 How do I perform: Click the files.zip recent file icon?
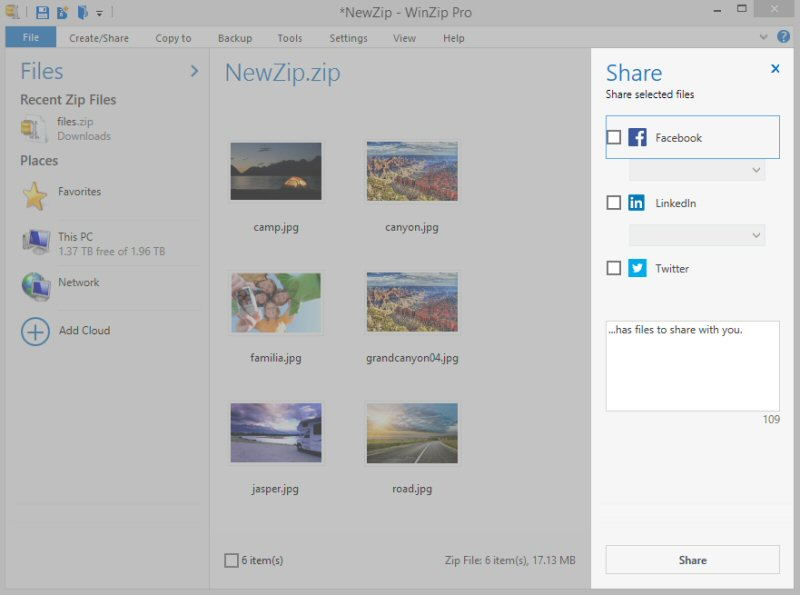(x=34, y=129)
